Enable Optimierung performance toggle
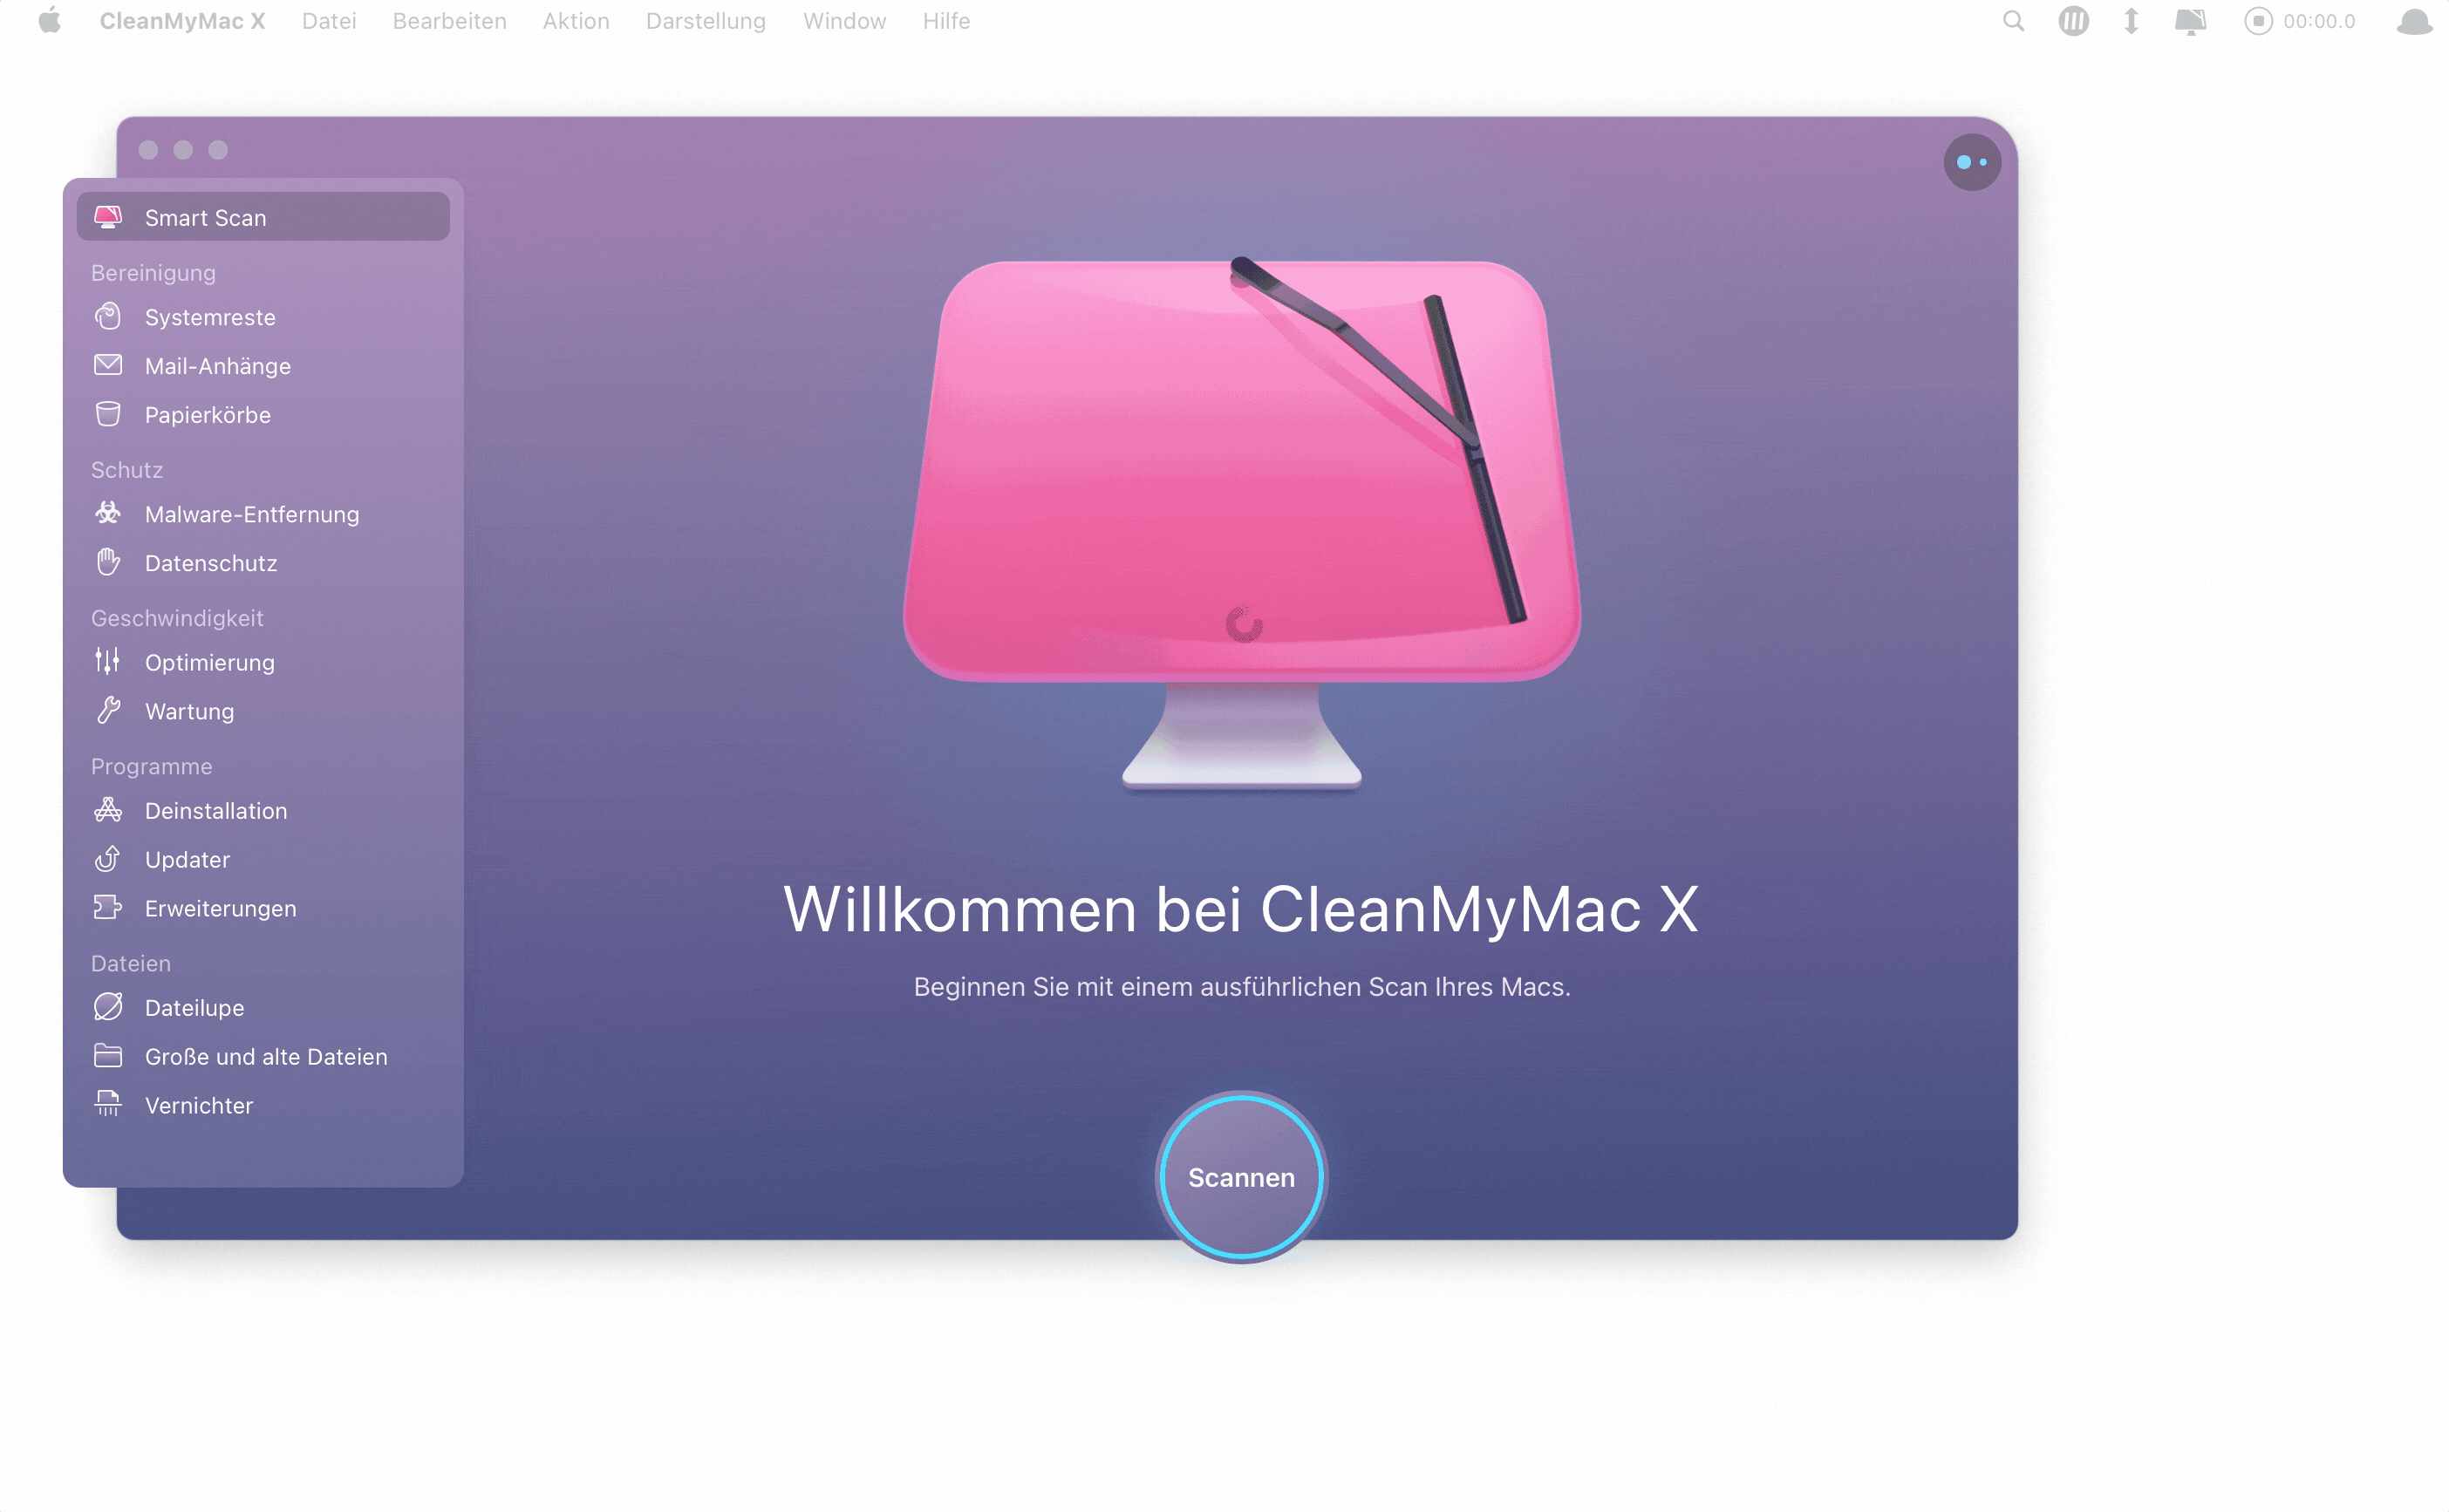2449x1512 pixels. (210, 661)
